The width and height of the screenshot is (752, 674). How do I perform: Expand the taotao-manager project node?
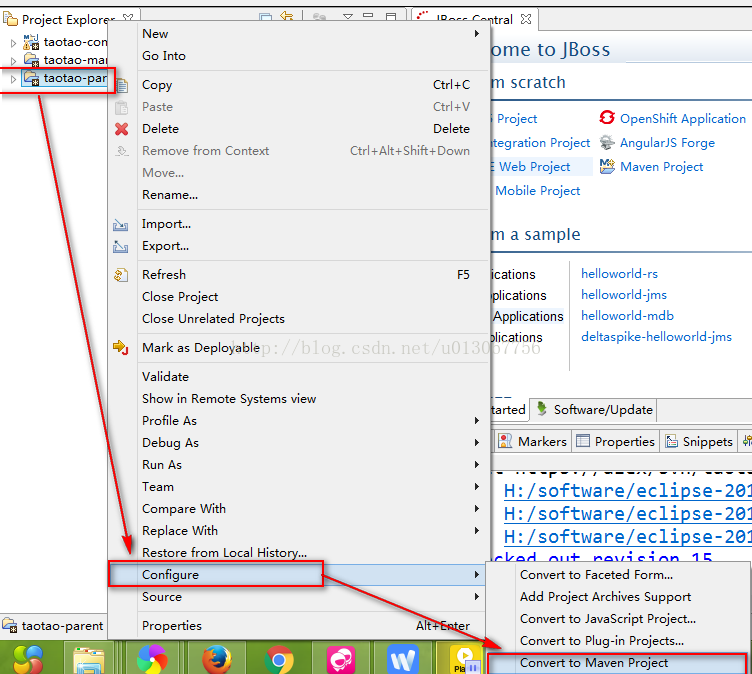[13, 60]
